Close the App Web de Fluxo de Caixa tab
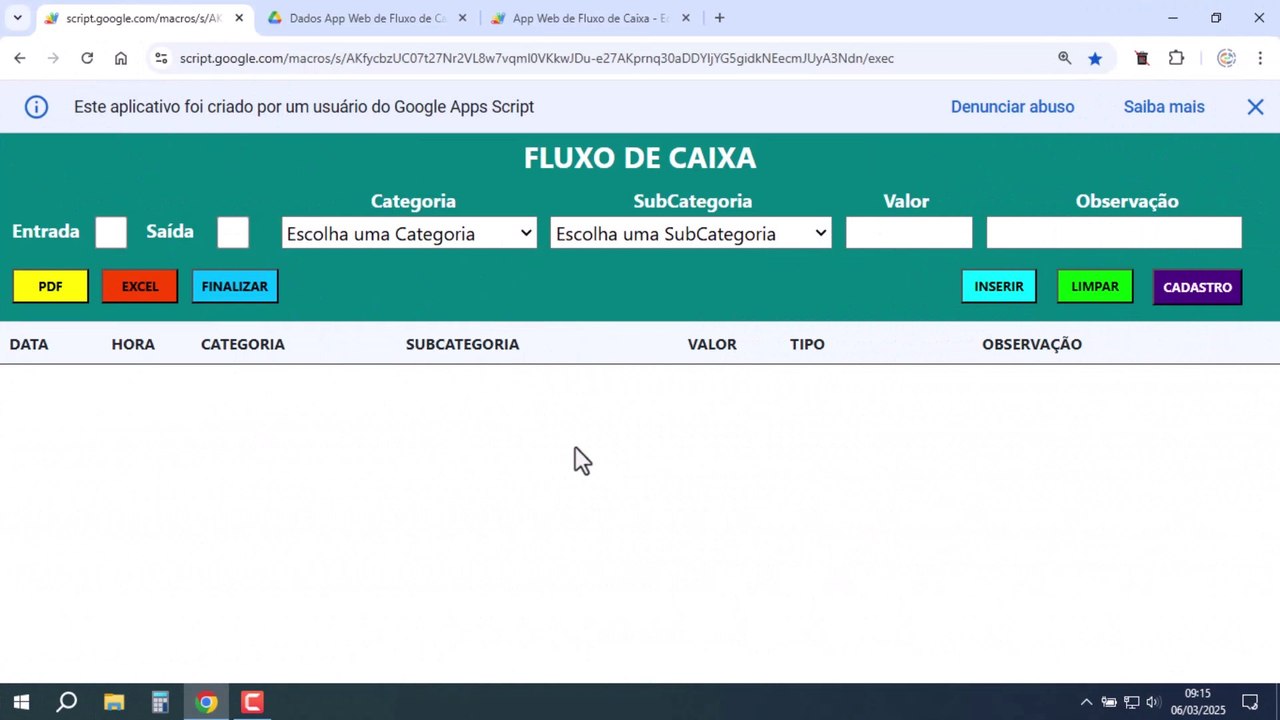This screenshot has height=720, width=1280. [686, 18]
